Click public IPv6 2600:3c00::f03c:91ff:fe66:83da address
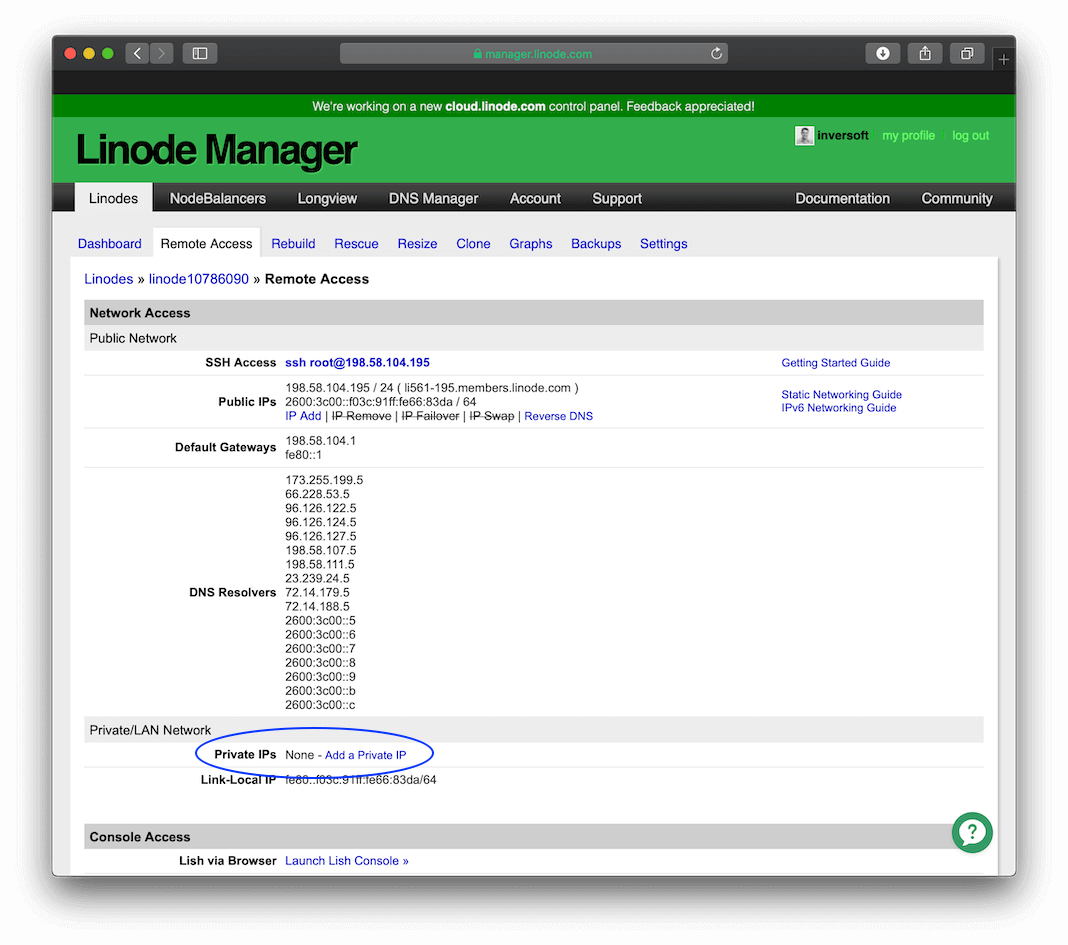The height and width of the screenshot is (945, 1068). point(369,401)
